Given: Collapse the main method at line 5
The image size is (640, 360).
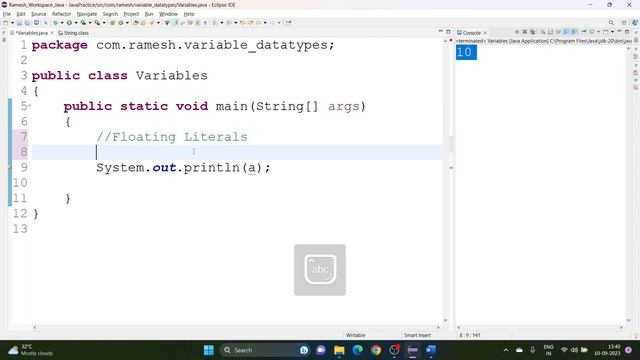Looking at the screenshot, I should coord(29,106).
